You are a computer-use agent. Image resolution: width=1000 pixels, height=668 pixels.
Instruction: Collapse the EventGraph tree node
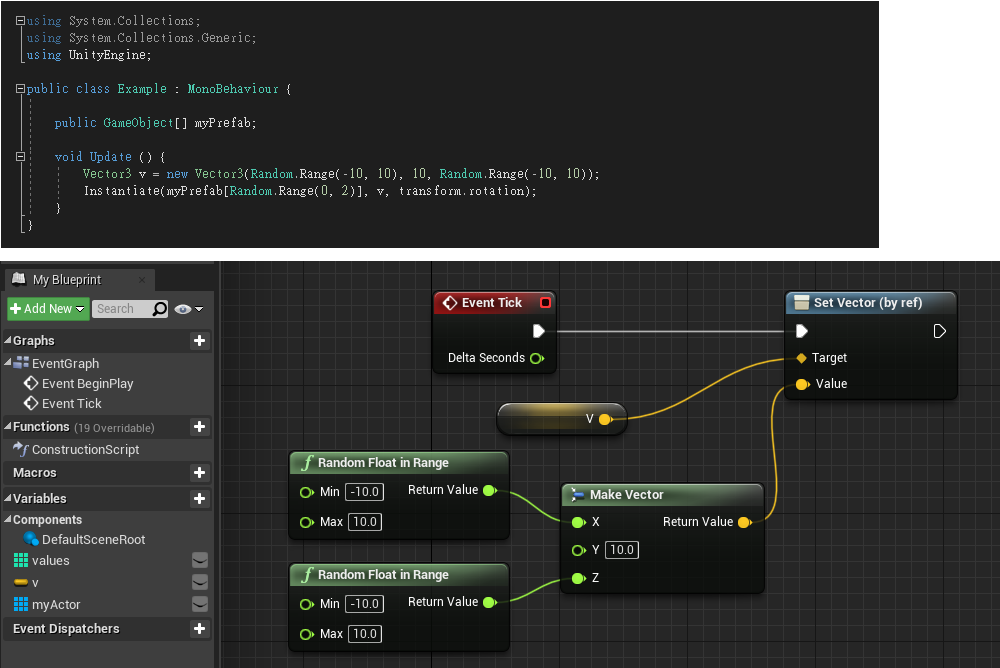[9, 364]
